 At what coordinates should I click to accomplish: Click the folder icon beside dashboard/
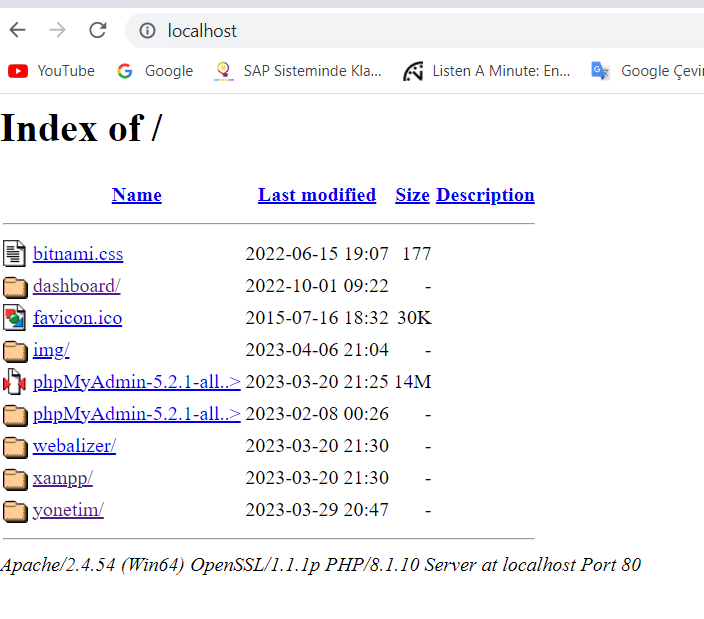coord(15,287)
